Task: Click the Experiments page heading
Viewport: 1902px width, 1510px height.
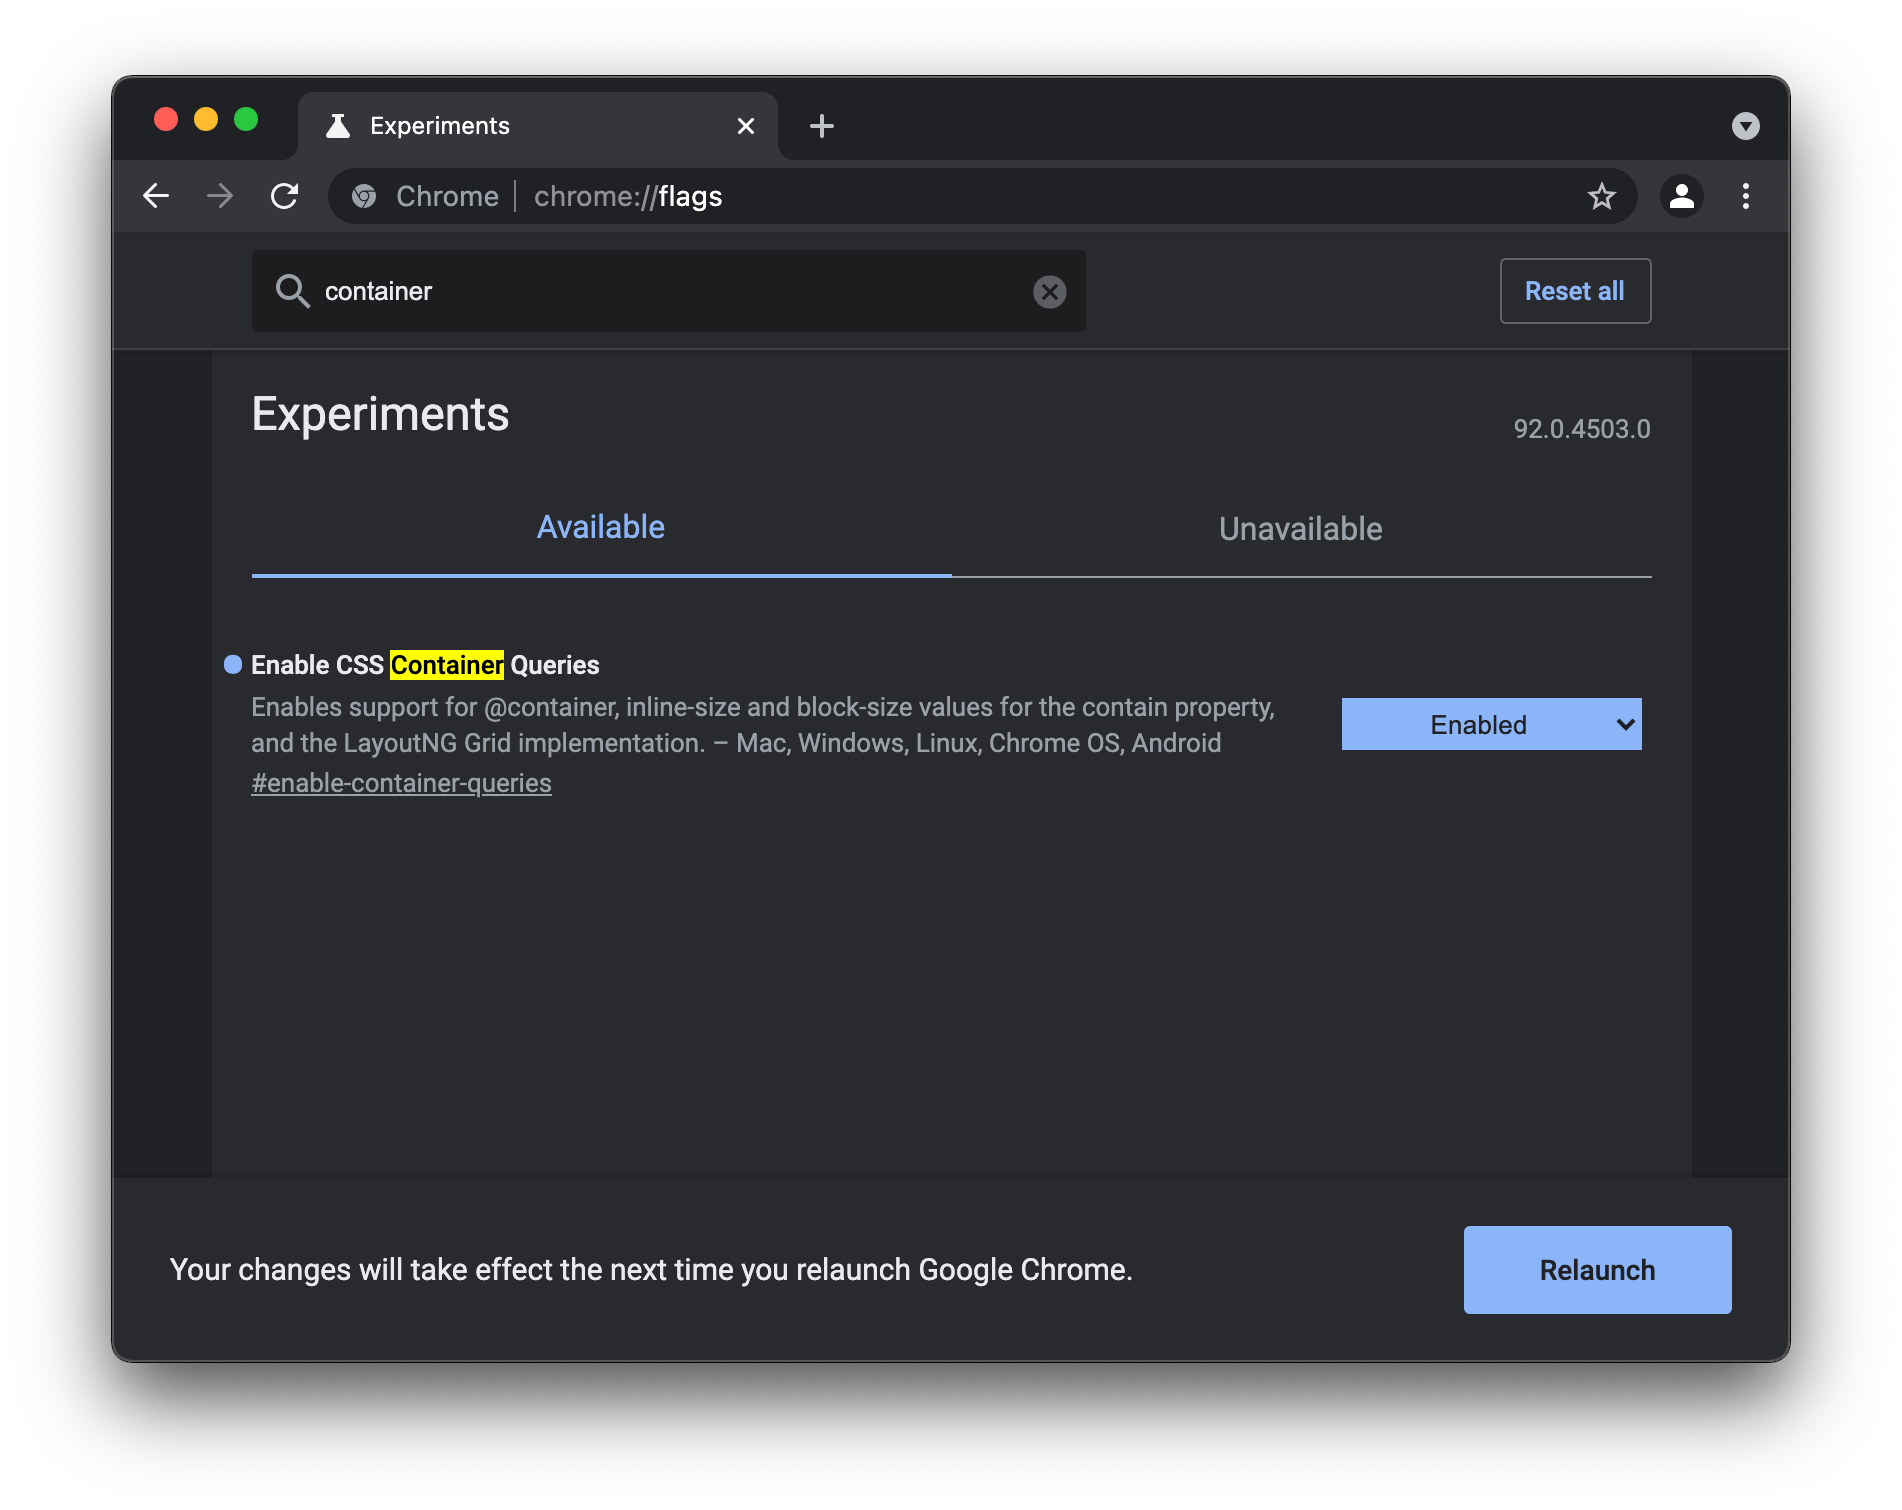Action: tap(380, 414)
